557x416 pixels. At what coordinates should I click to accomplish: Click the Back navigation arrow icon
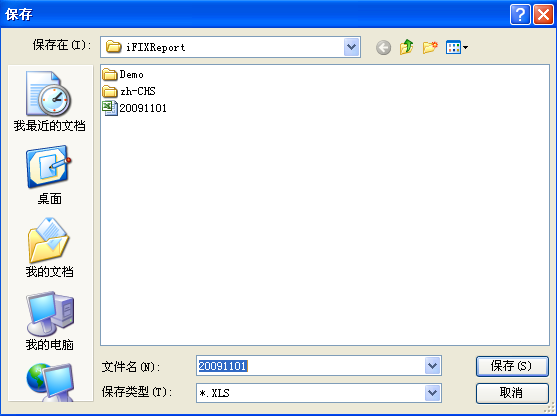[x=383, y=47]
